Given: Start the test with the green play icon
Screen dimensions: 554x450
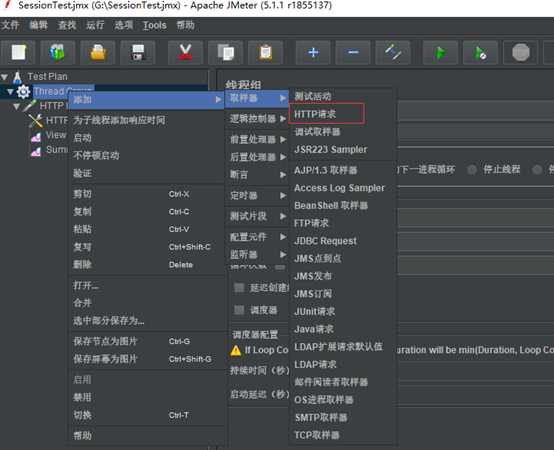Looking at the screenshot, I should click(440, 52).
